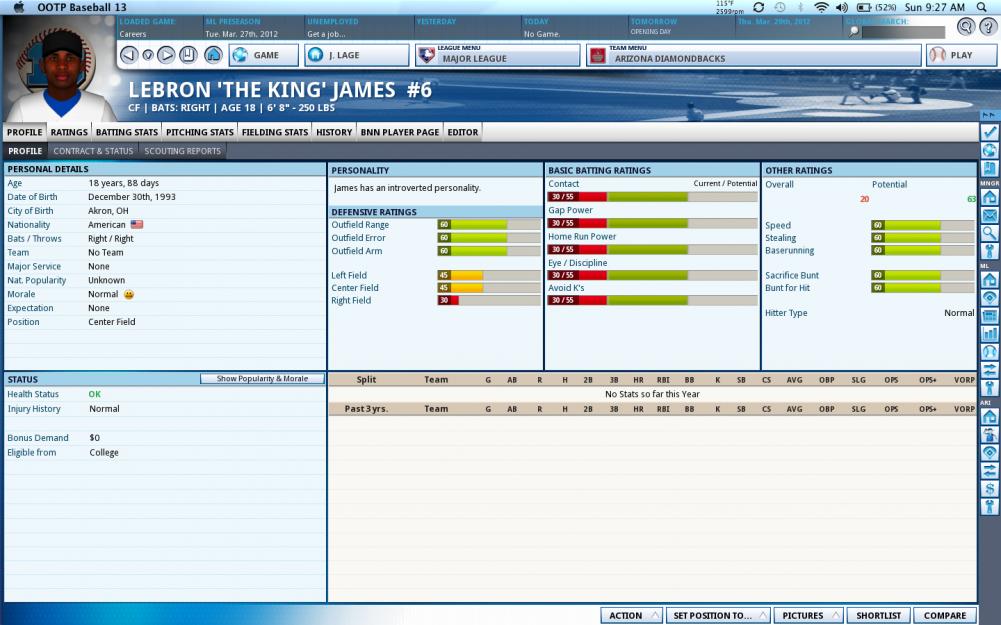Screen dimensions: 1001x625
Task: Open the mail envelope icon in the sidebar
Action: point(989,215)
